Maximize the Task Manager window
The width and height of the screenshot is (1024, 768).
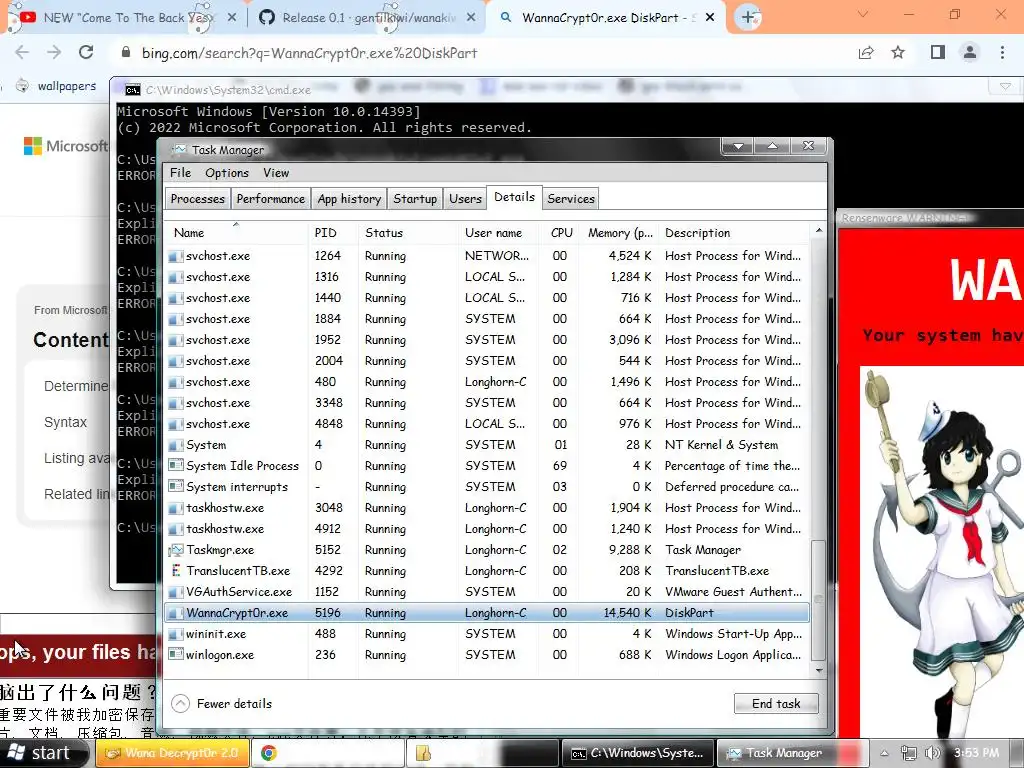[x=773, y=146]
